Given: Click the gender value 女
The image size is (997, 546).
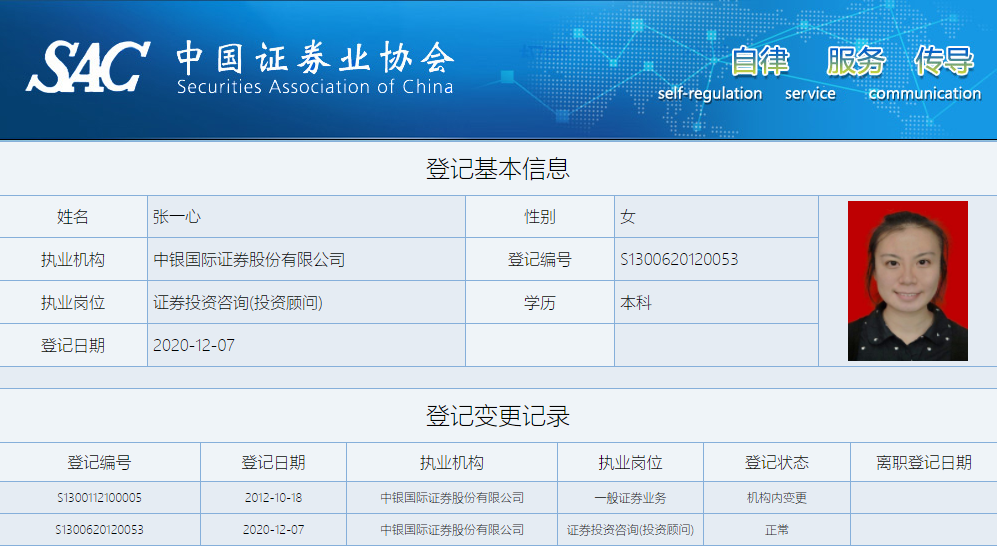Looking at the screenshot, I should 628,216.
